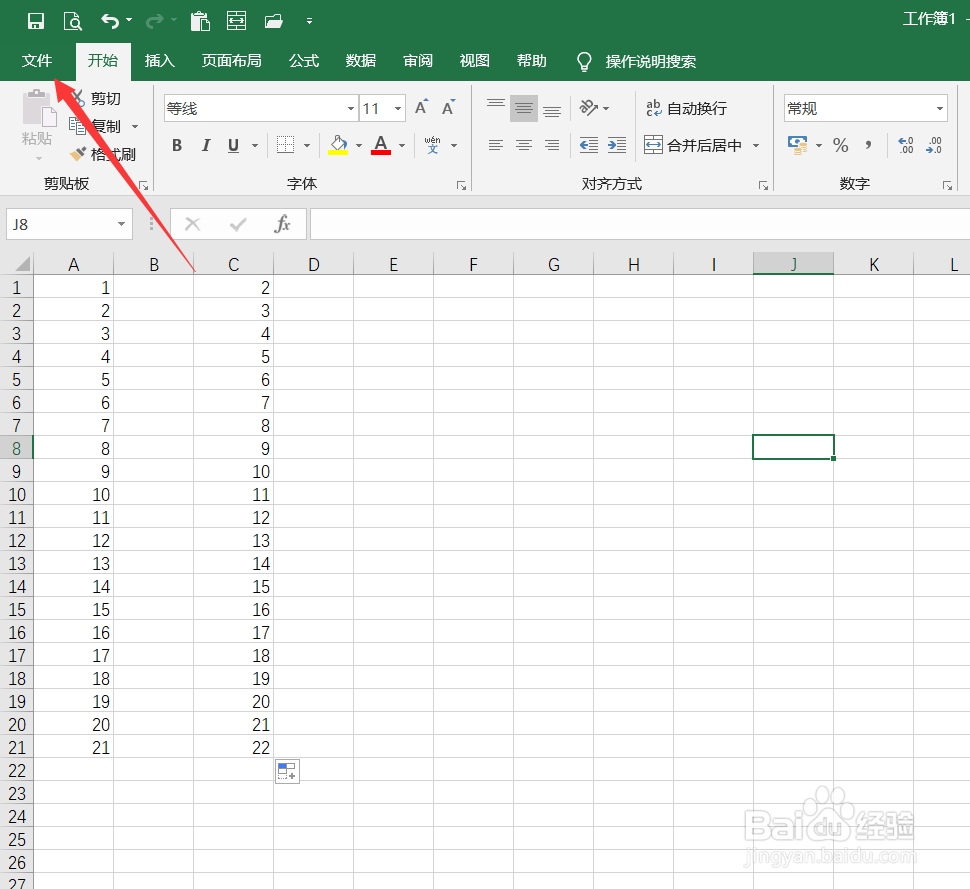The width and height of the screenshot is (970, 889).
Task: Click the Undo arrow icon
Action: 109,21
